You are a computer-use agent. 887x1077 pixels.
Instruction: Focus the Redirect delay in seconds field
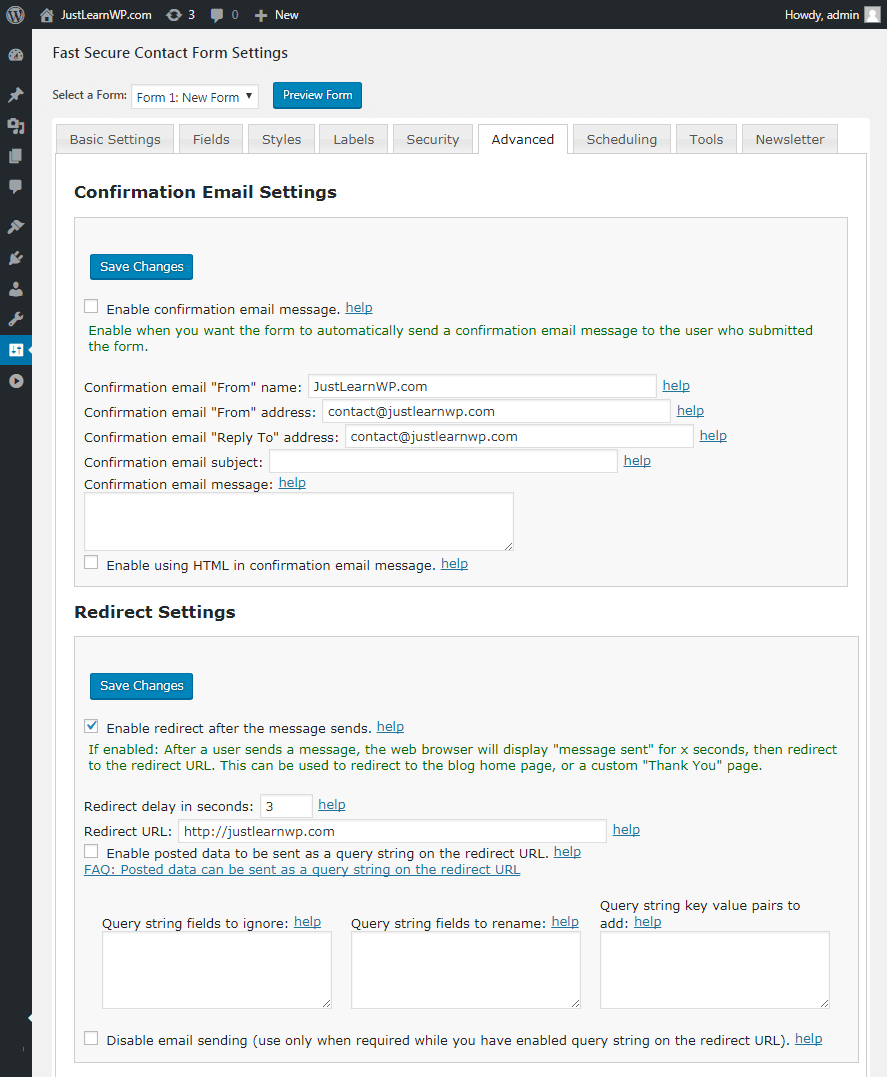coord(286,806)
